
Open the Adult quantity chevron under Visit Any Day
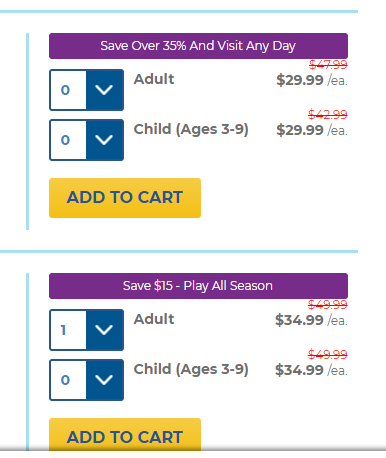click(105, 90)
